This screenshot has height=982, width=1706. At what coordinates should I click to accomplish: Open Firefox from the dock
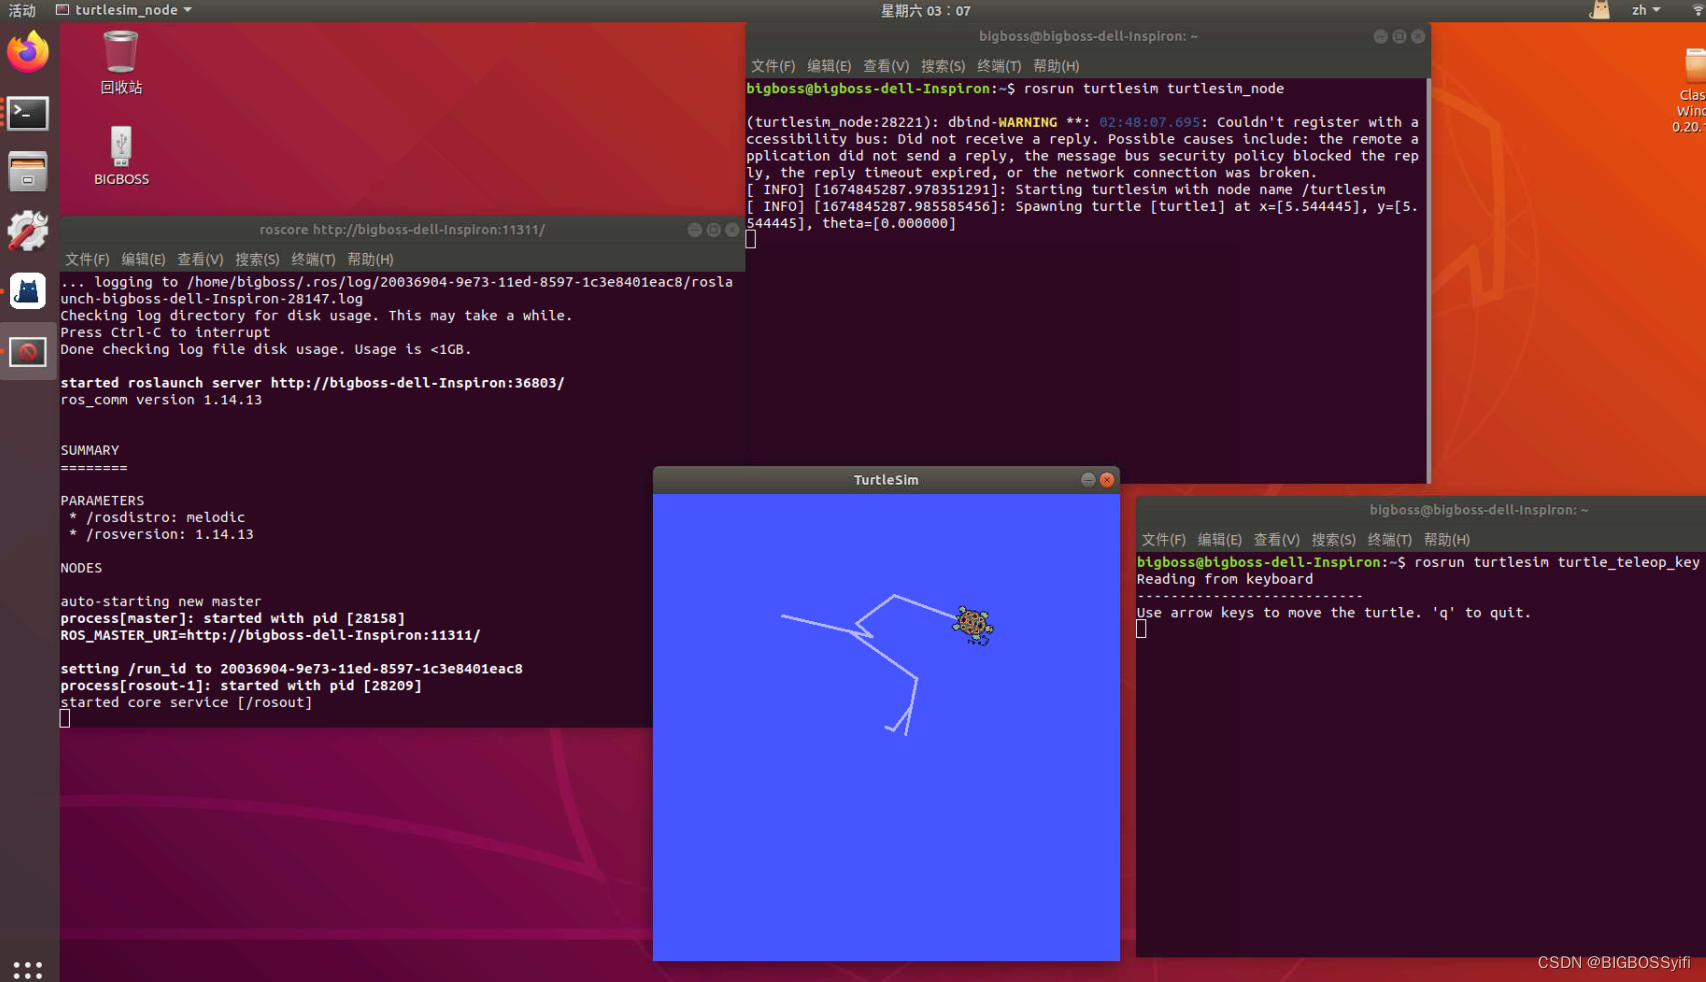coord(28,51)
